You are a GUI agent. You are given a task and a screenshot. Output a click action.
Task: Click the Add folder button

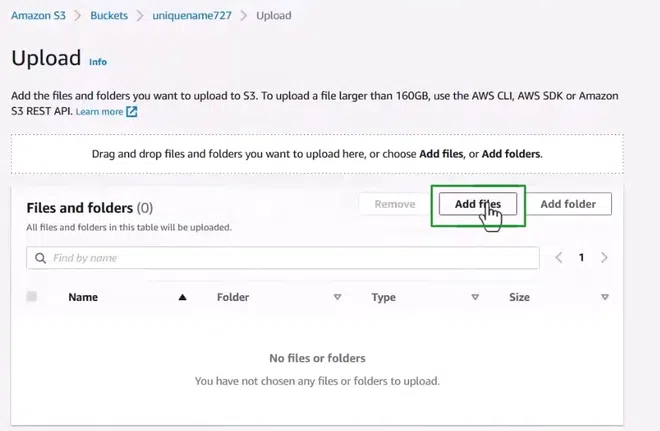[568, 204]
